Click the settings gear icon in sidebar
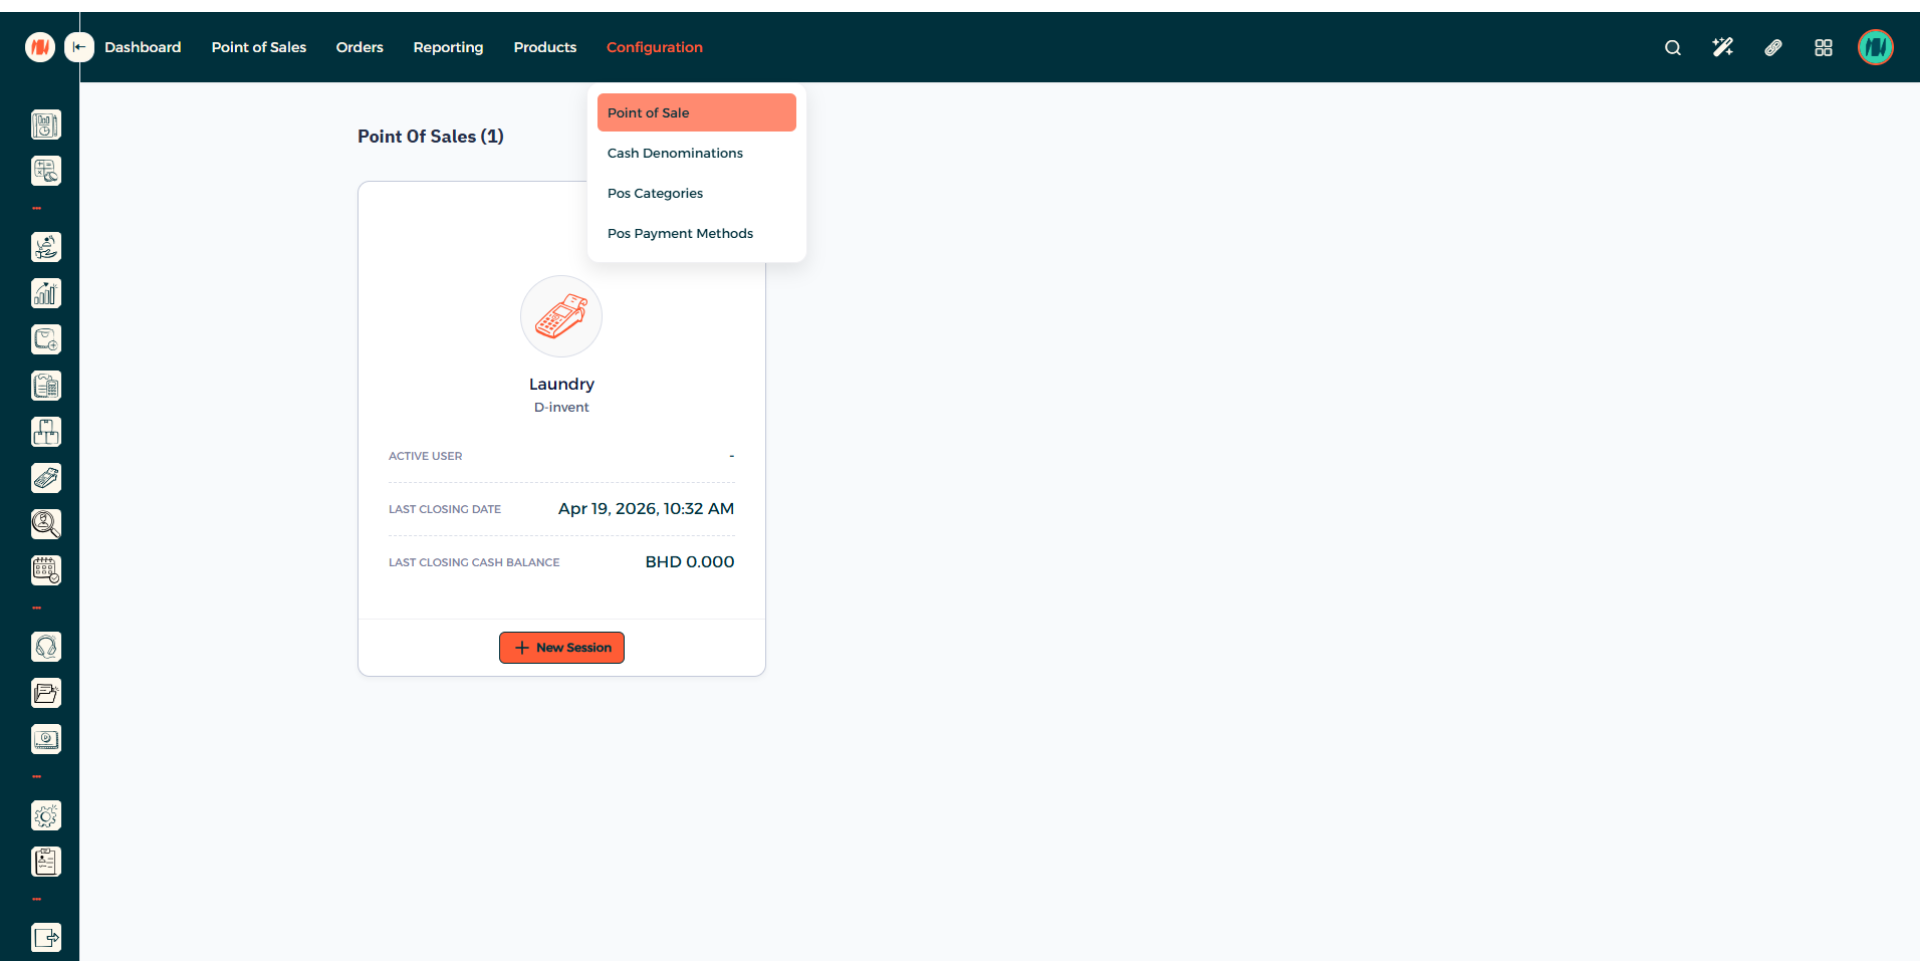Screen dimensions: 1920x961 tap(46, 816)
